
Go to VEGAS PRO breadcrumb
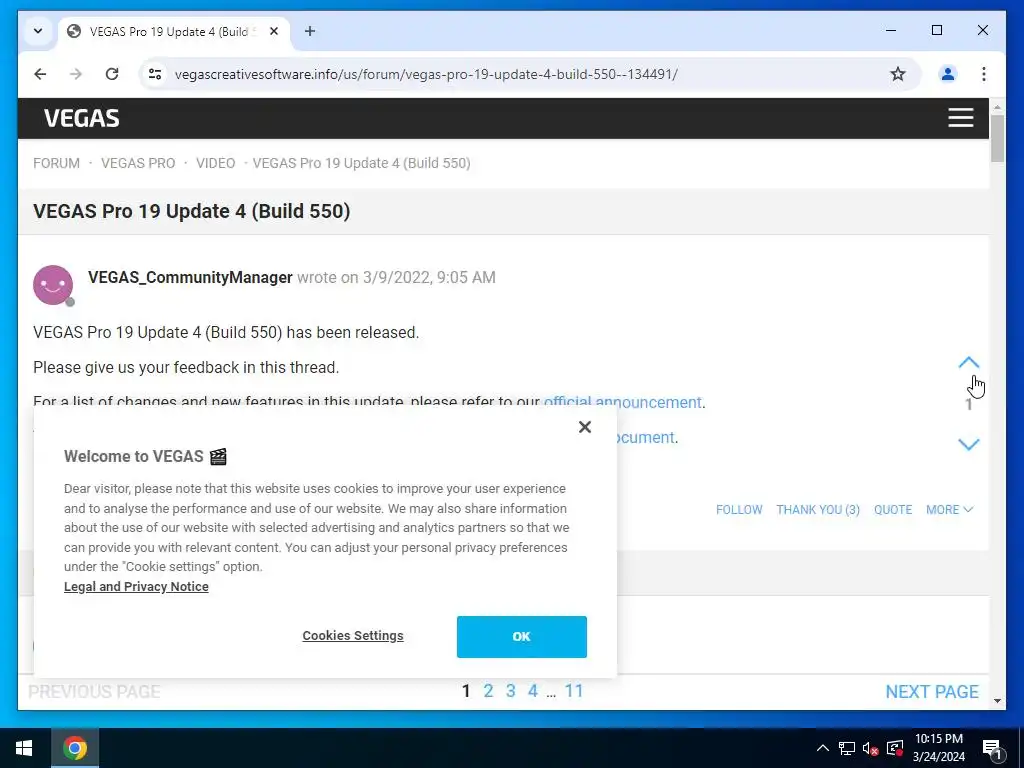(138, 163)
